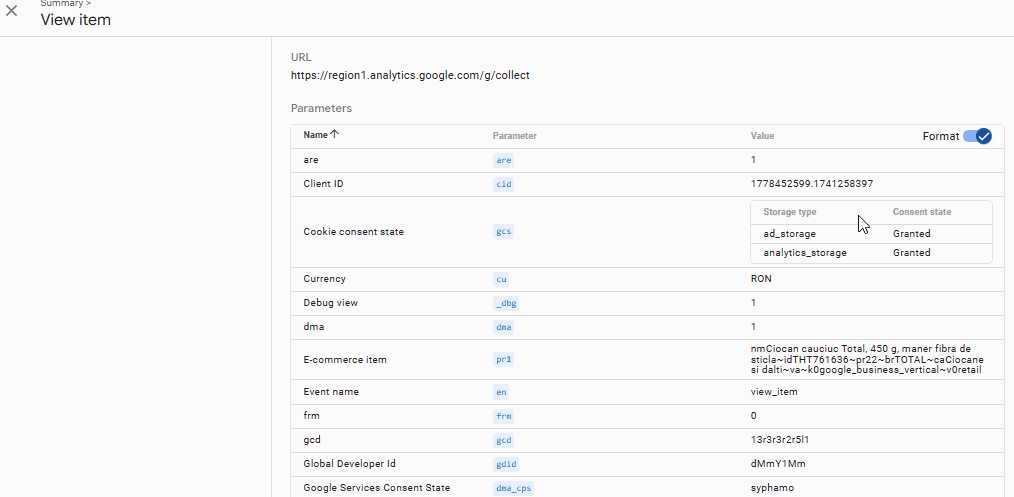Select the 'gcs' parameter chip

(504, 232)
